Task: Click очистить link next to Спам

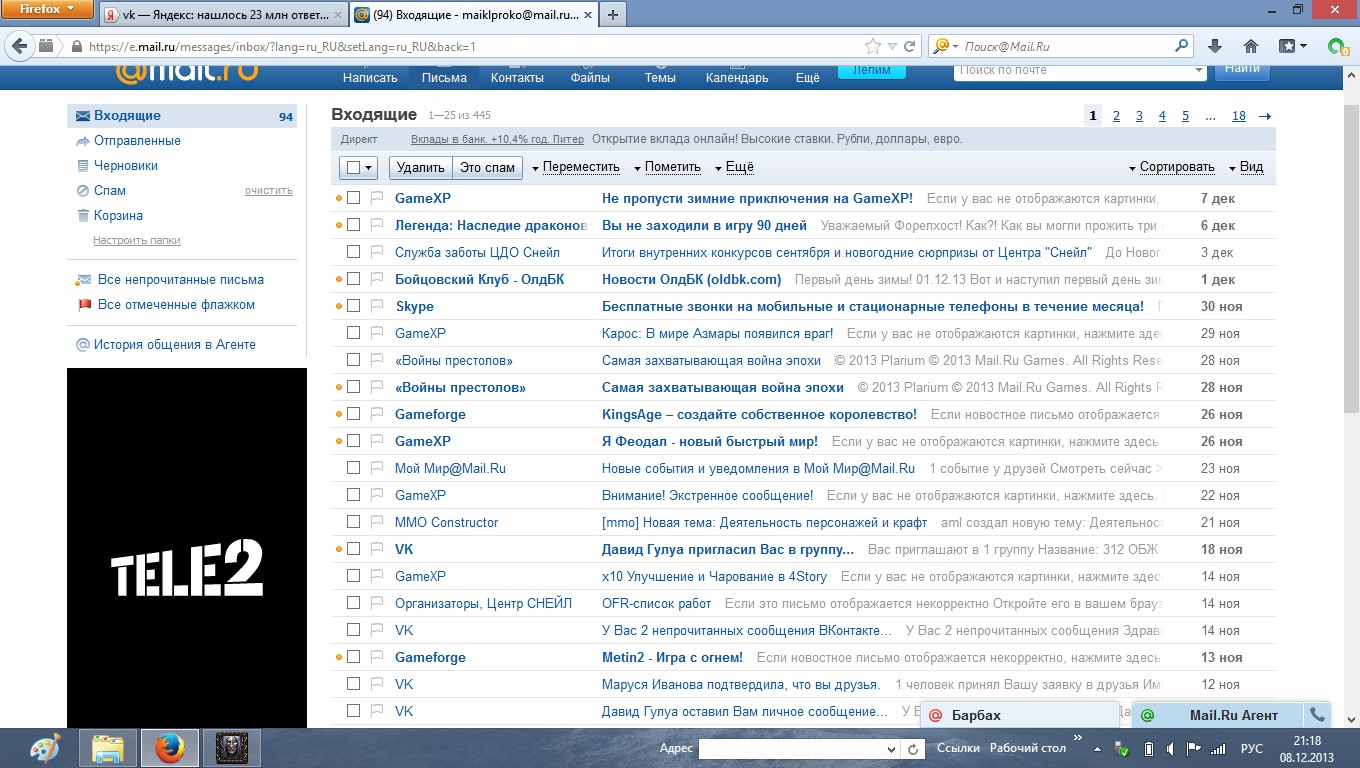Action: pyautogui.click(x=269, y=190)
